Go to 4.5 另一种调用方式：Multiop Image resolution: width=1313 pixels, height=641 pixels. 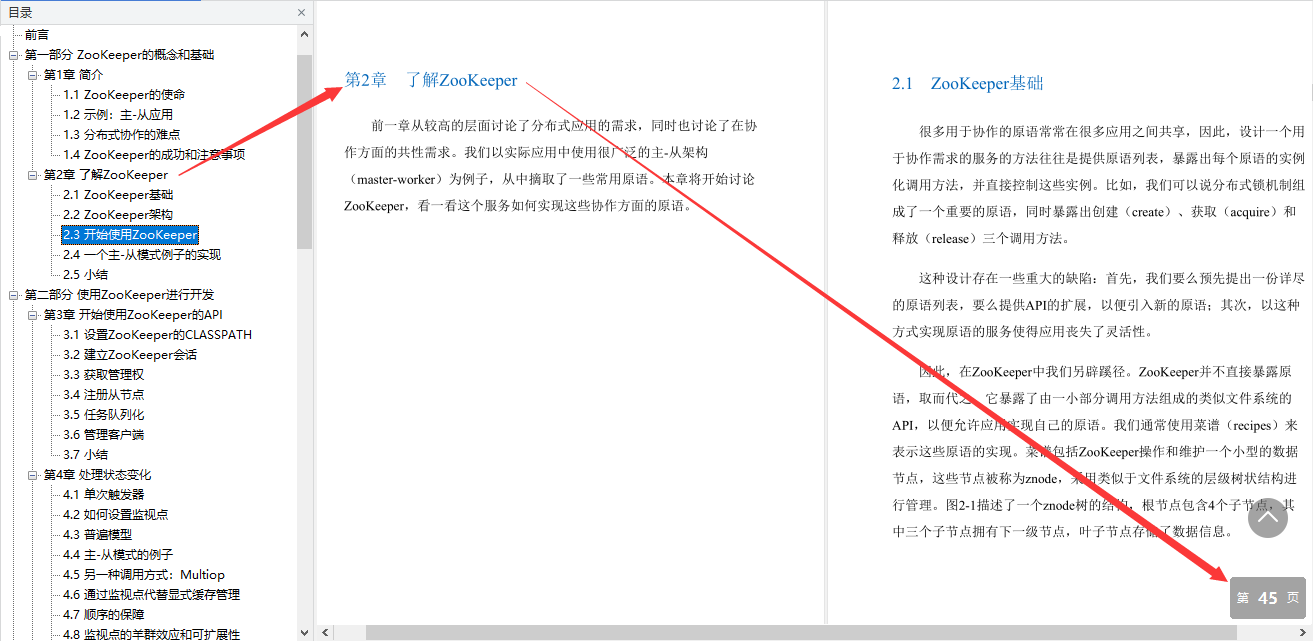[144, 575]
